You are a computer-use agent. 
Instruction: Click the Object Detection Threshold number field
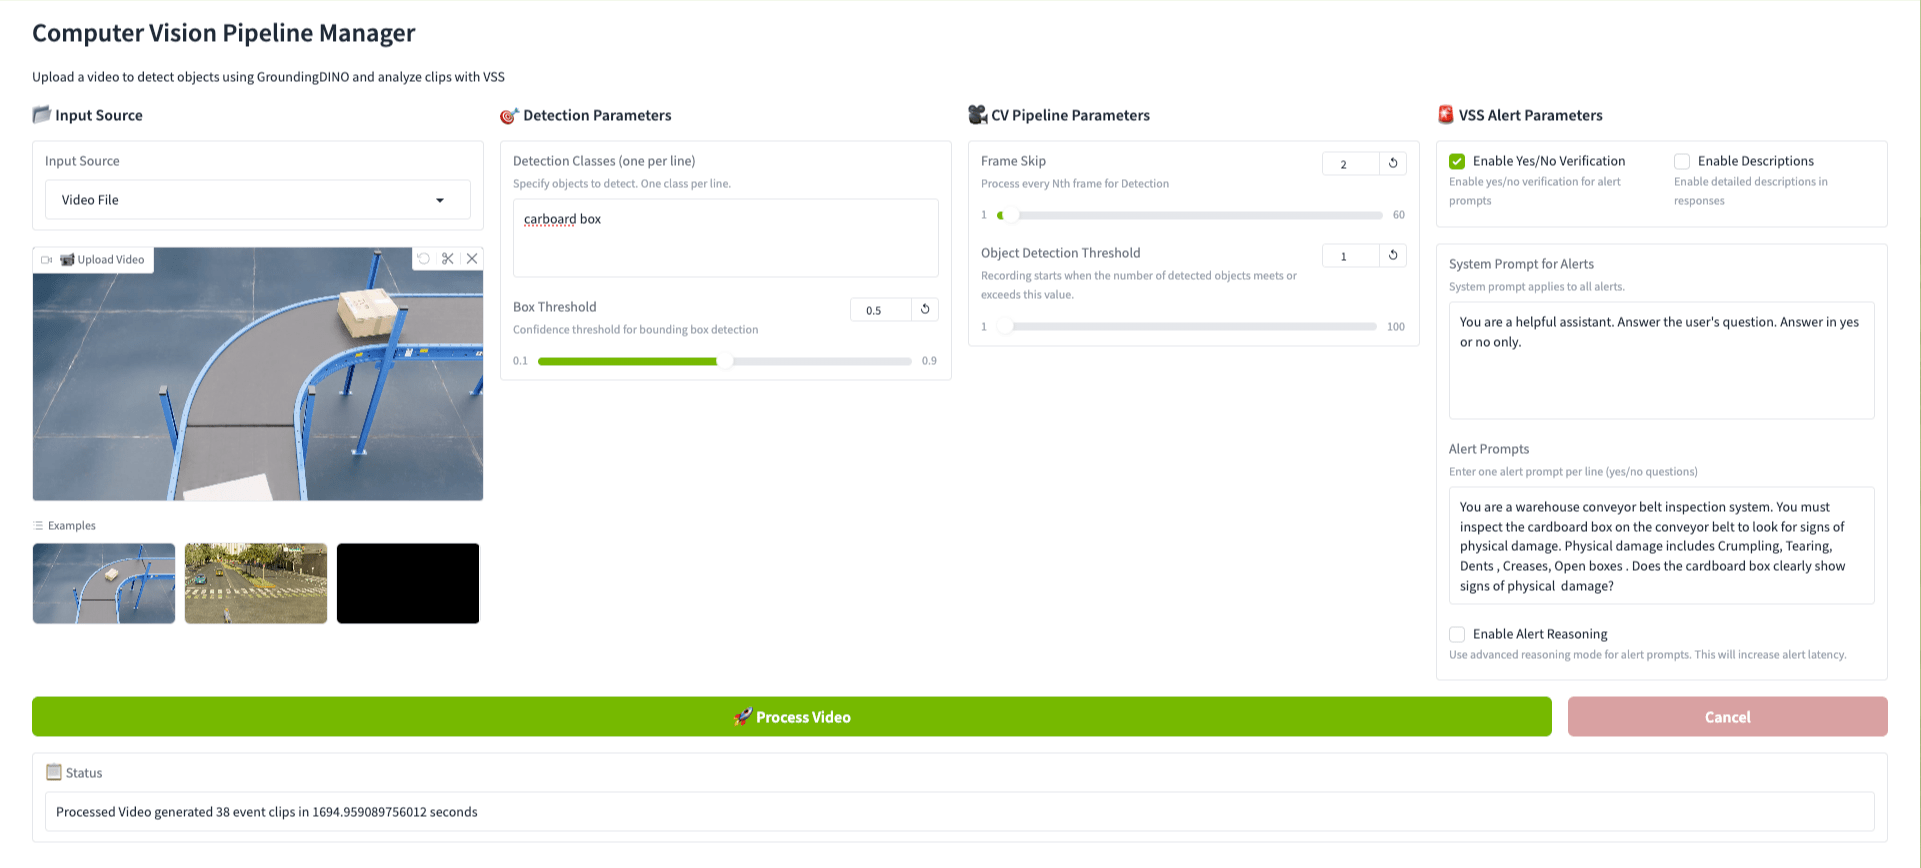coord(1350,256)
